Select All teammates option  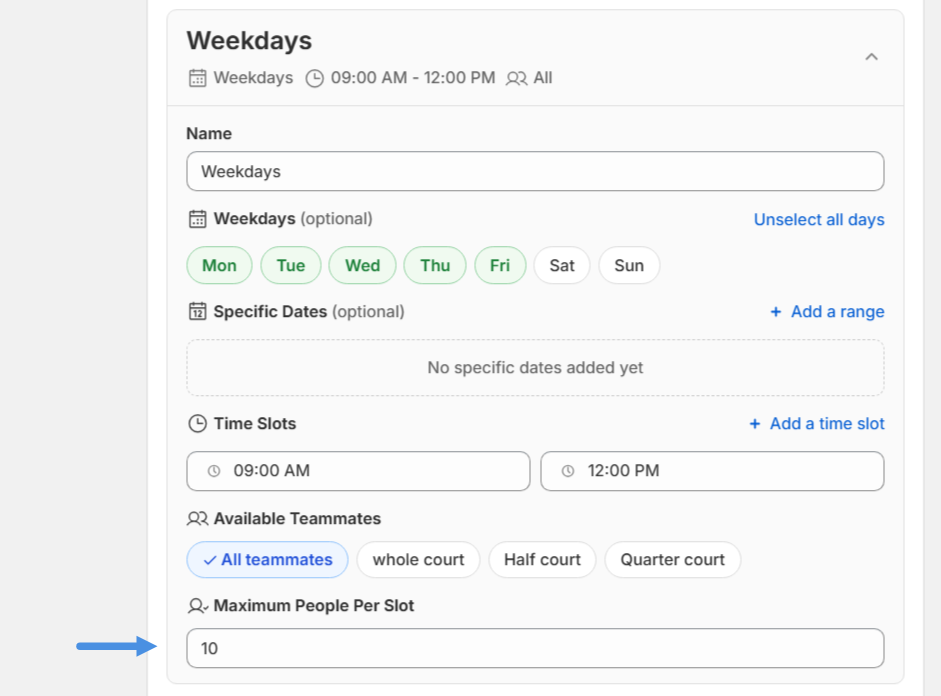pyautogui.click(x=267, y=559)
